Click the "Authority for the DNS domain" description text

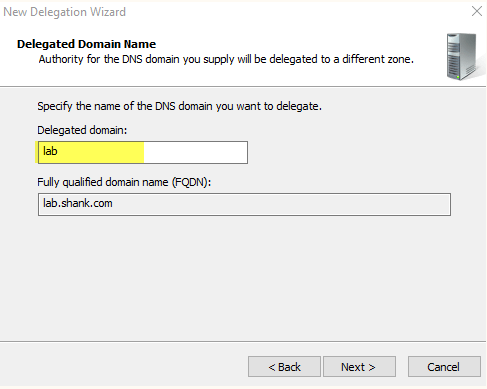pyautogui.click(x=226, y=59)
